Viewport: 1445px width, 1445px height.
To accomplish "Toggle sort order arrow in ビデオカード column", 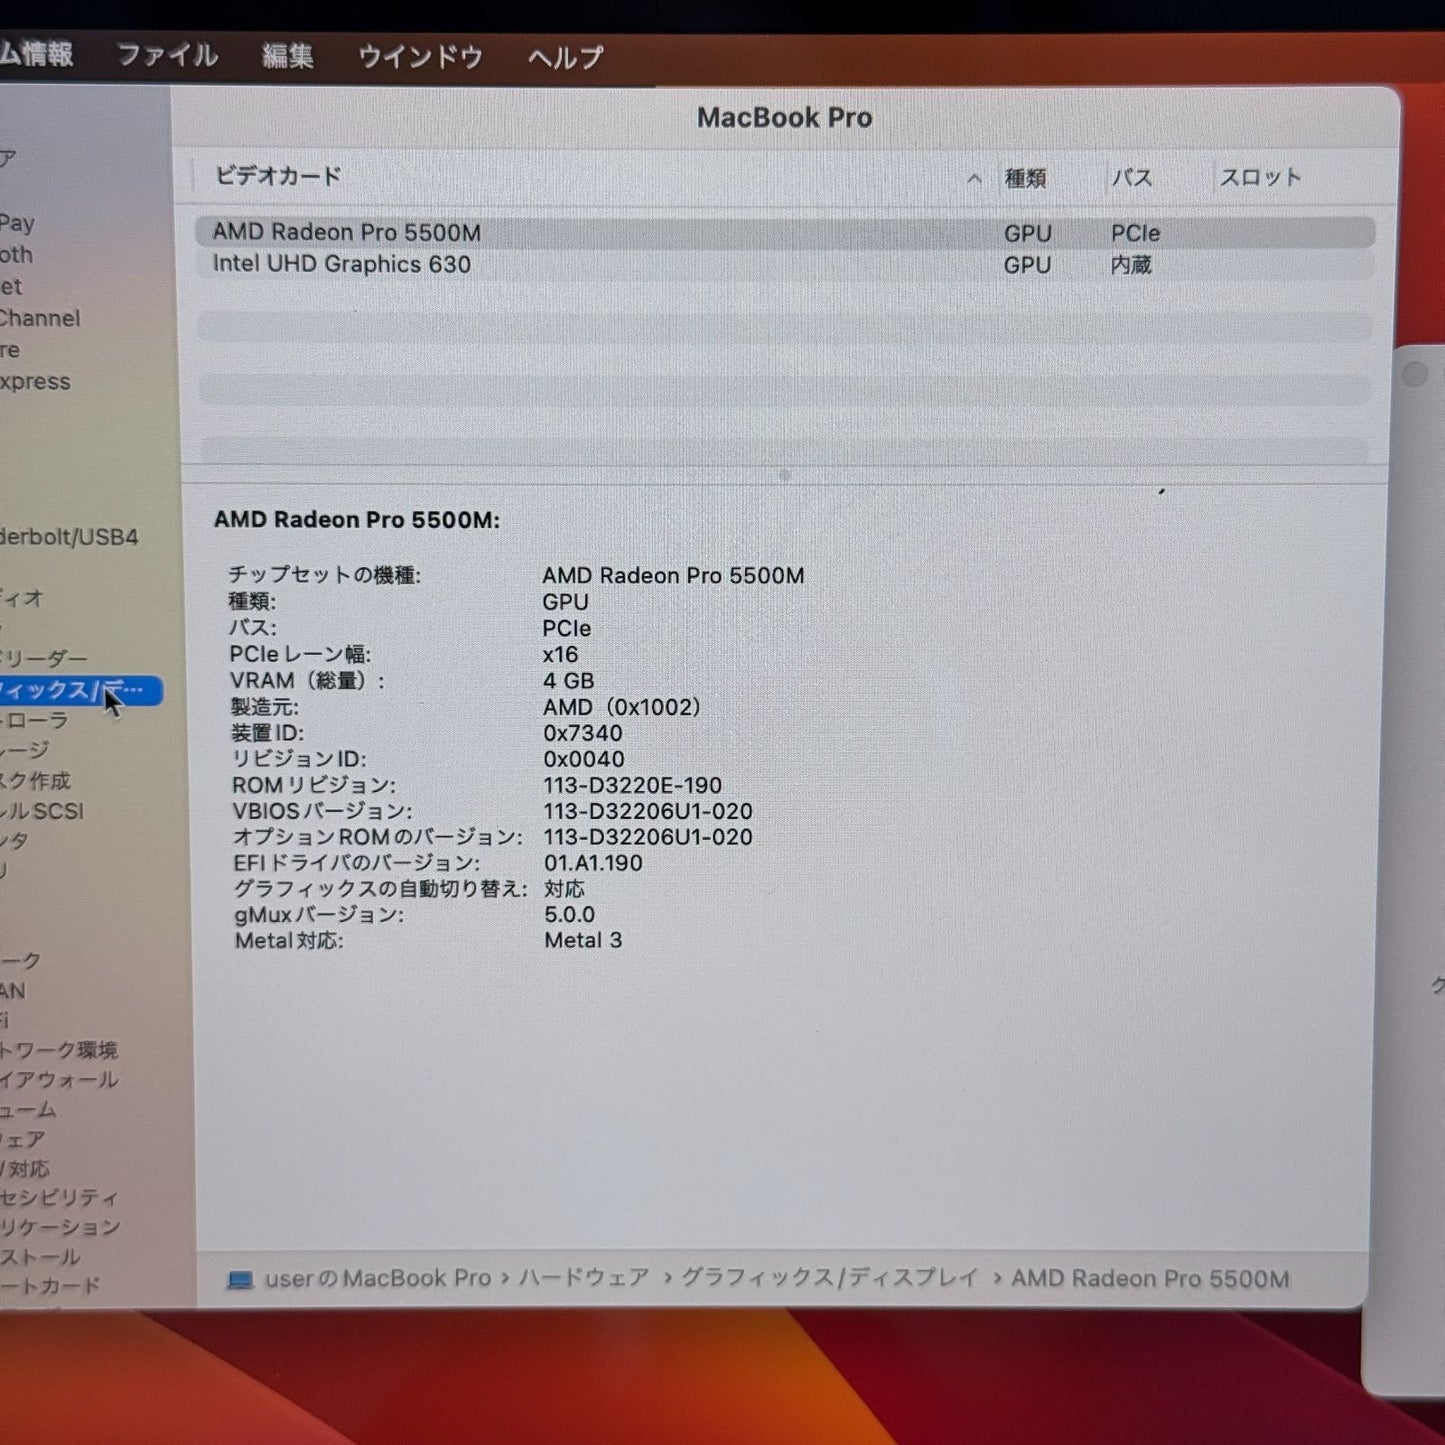I will click(x=973, y=179).
